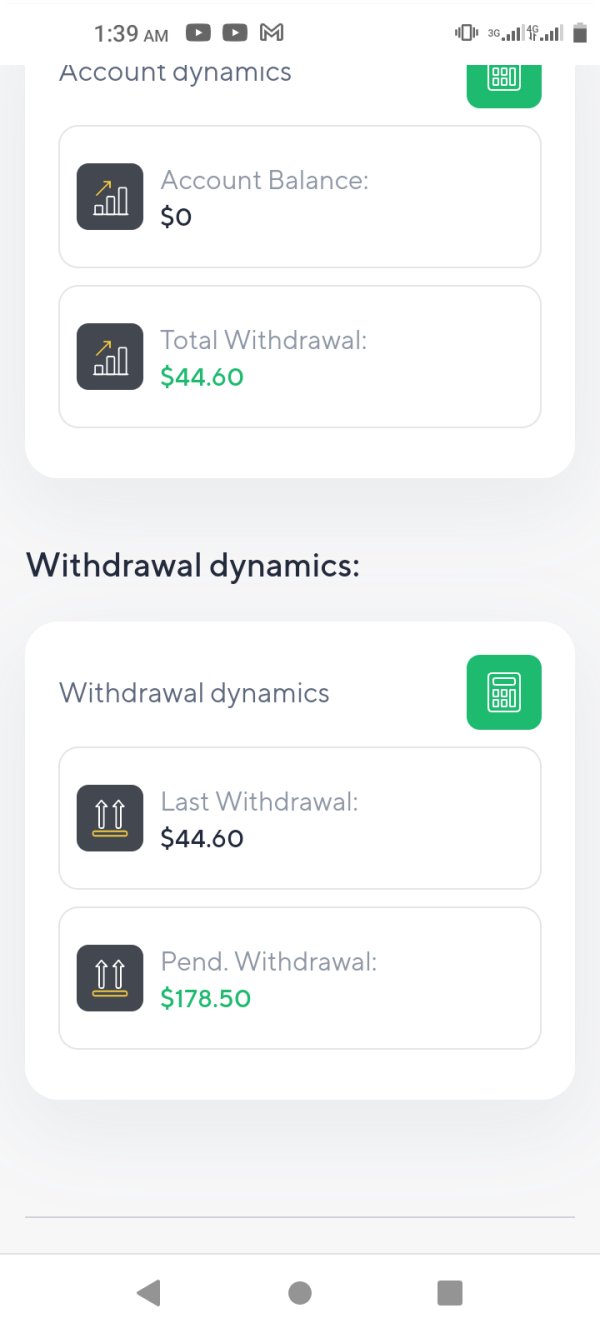The height and width of the screenshot is (1333, 600).
Task: Tap the green calculator icon in Withdrawal dynamics
Action: tap(504, 692)
